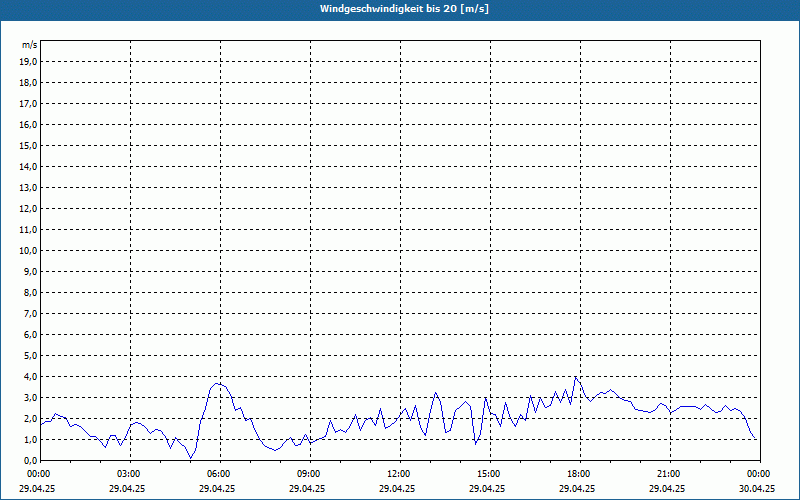
Task: Pick the '8,0' y-axis label
Action: pyautogui.click(x=32, y=292)
